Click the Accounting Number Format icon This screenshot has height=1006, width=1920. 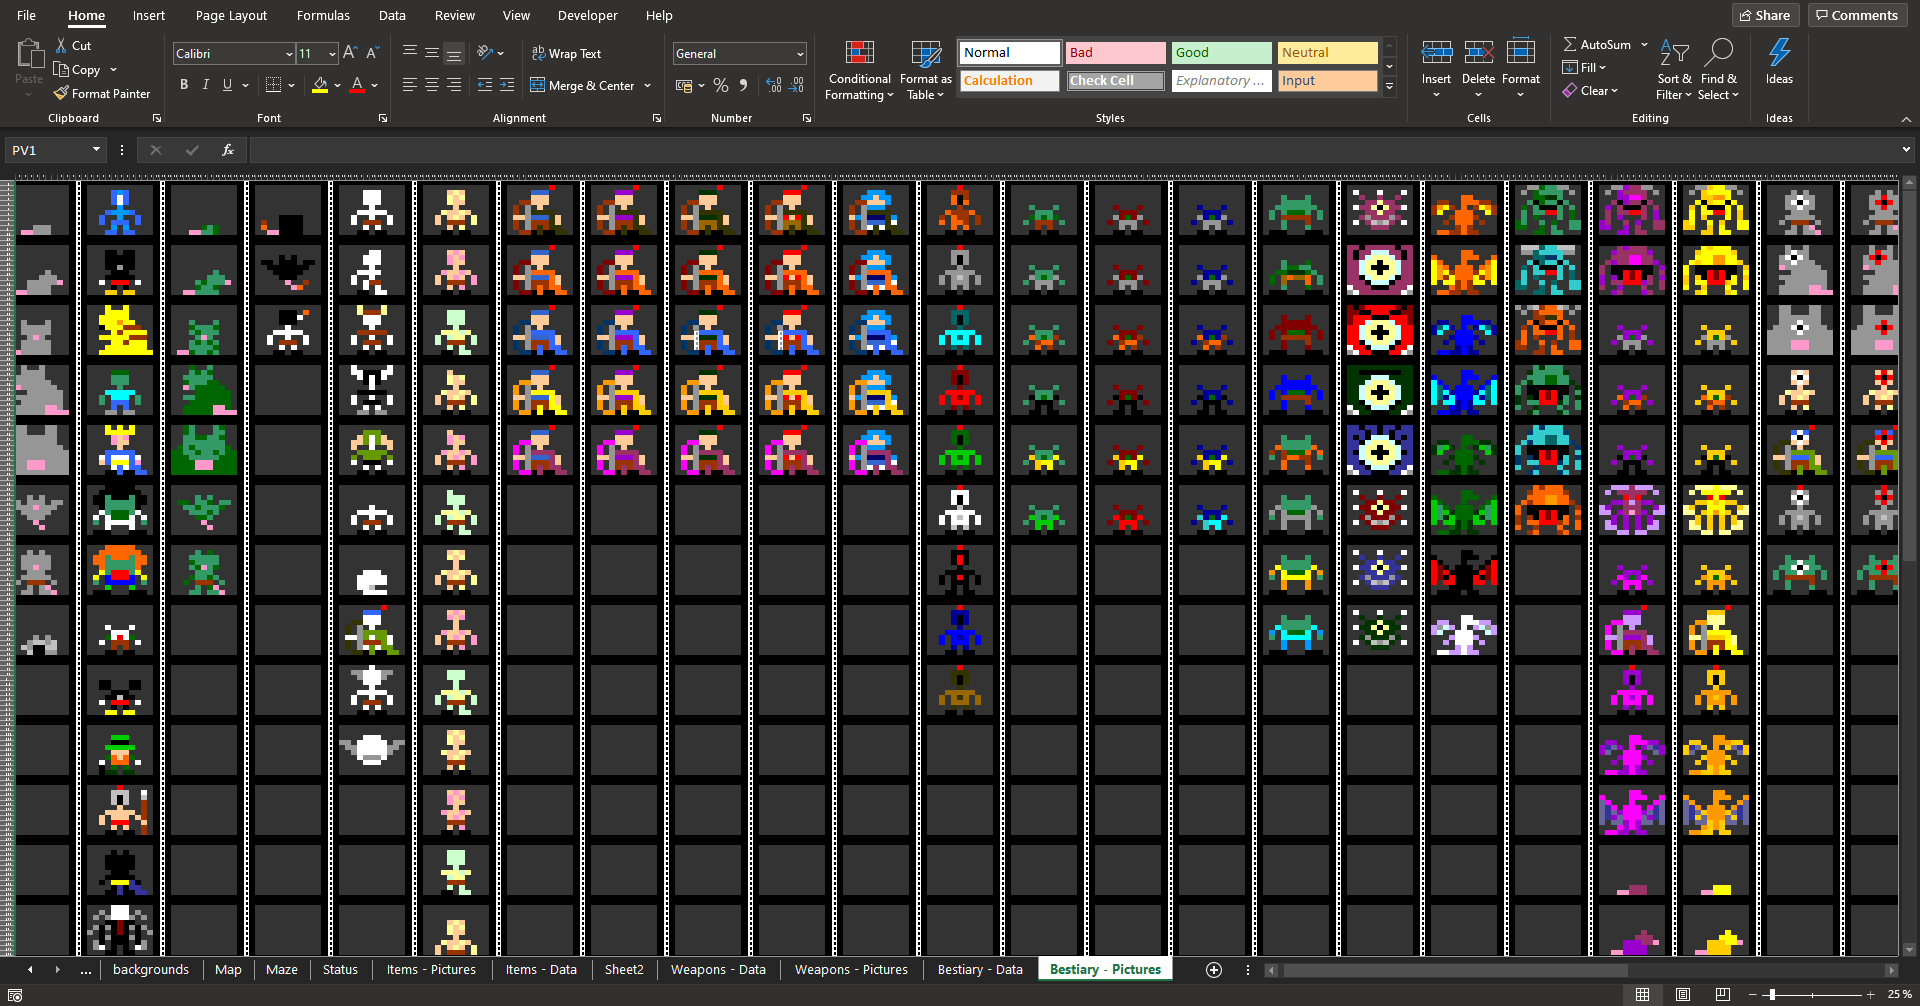(684, 86)
